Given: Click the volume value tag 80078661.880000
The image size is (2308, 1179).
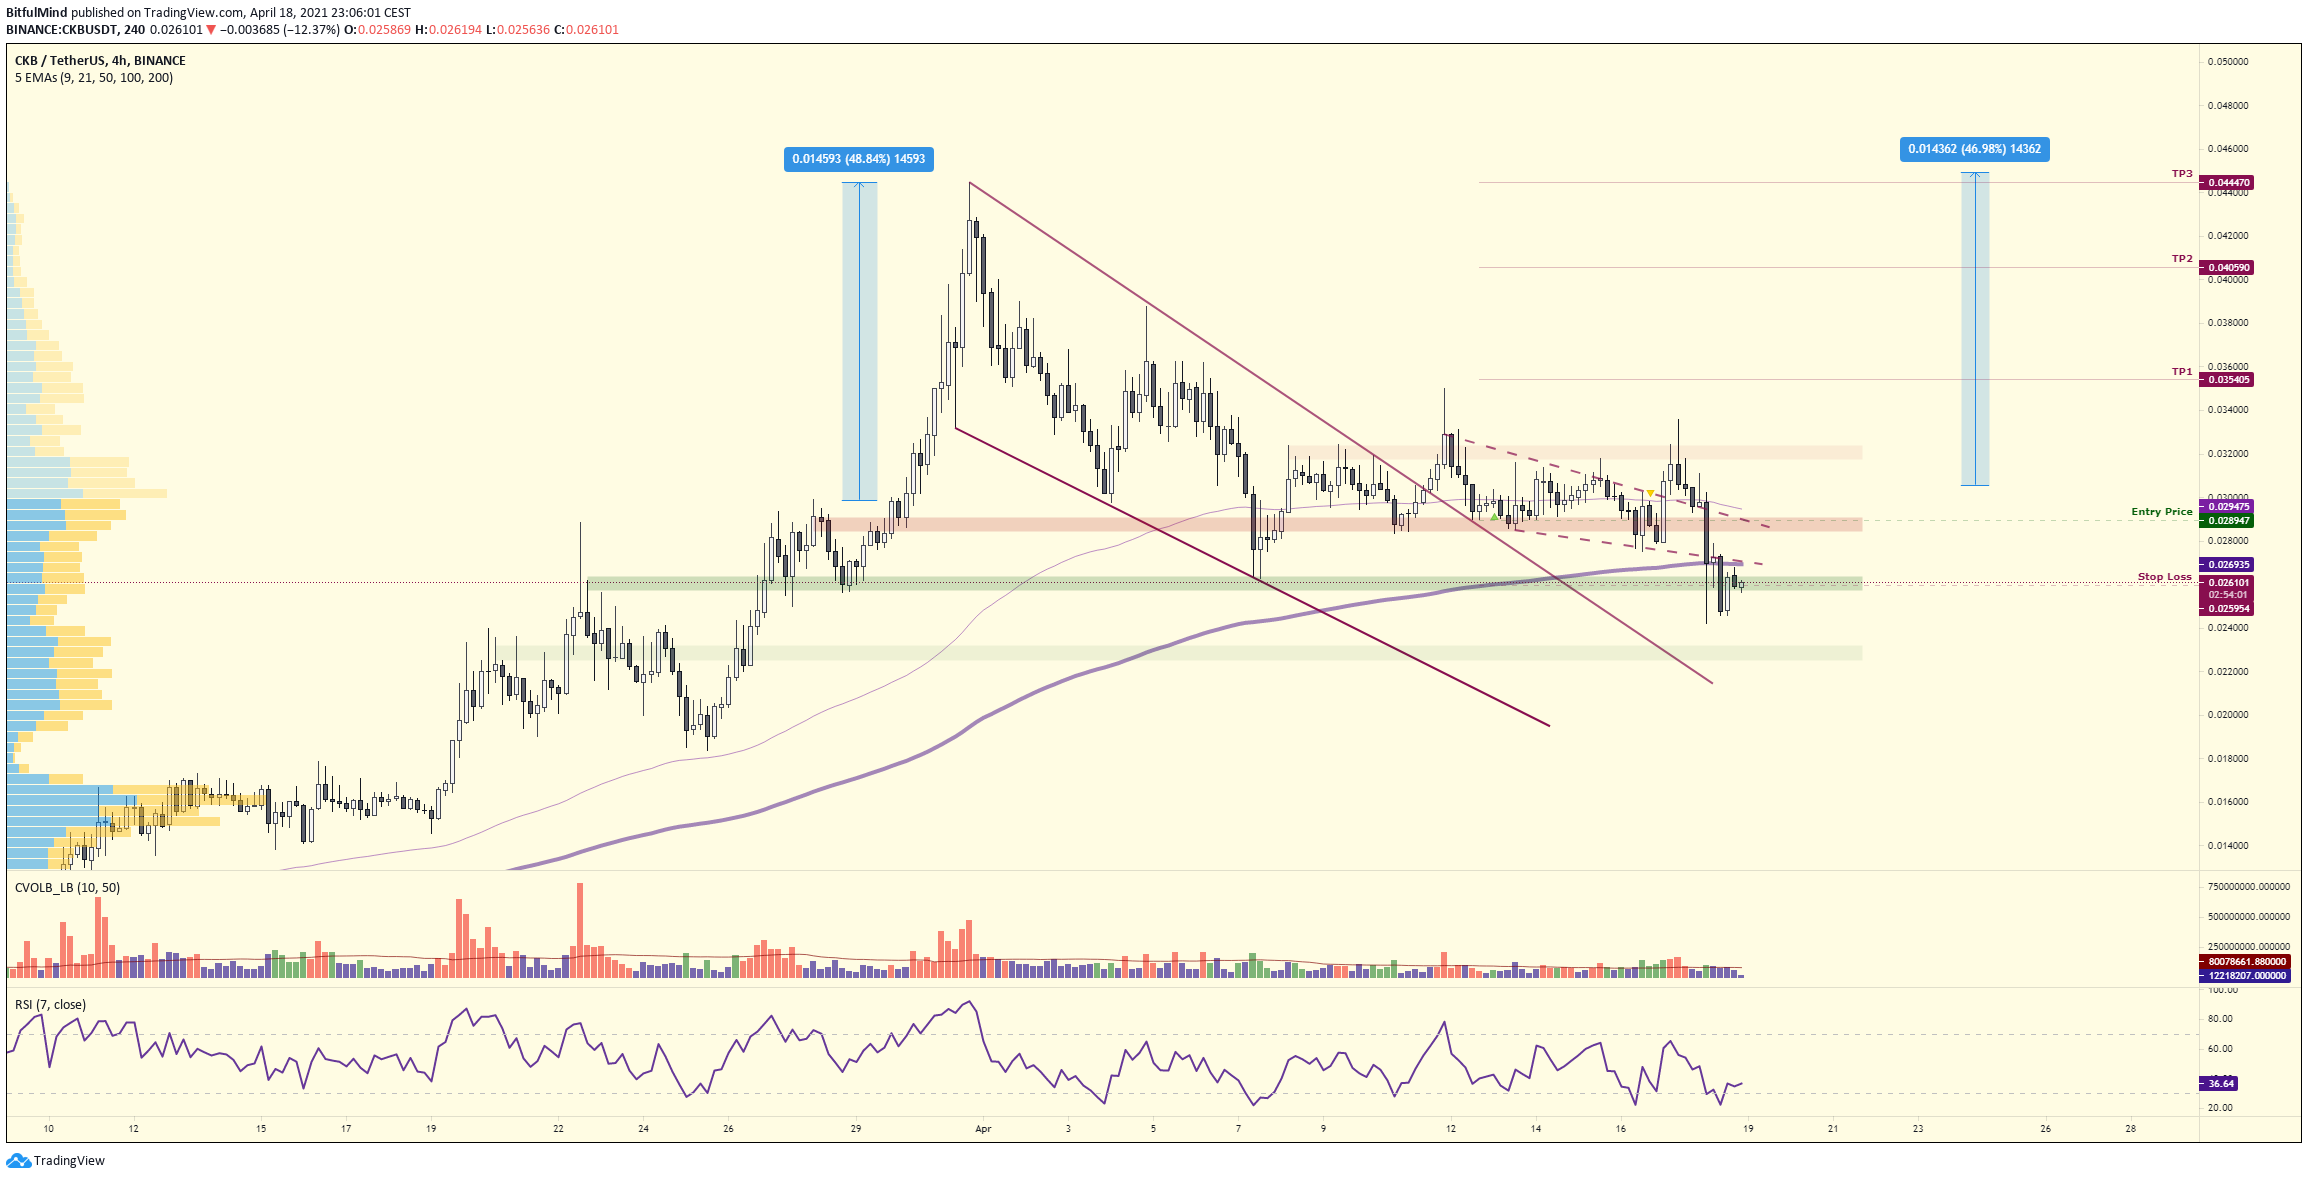Looking at the screenshot, I should 2245,962.
